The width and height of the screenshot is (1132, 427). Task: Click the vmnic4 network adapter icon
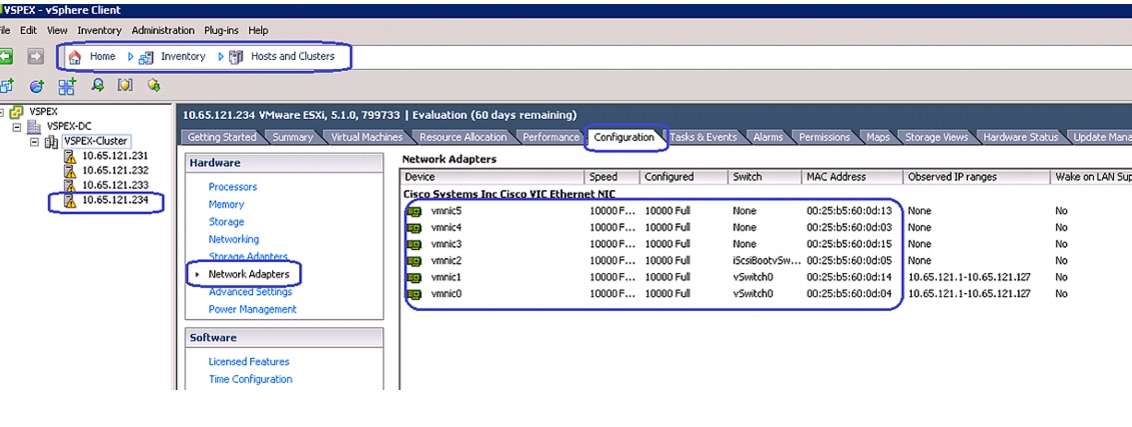click(414, 228)
